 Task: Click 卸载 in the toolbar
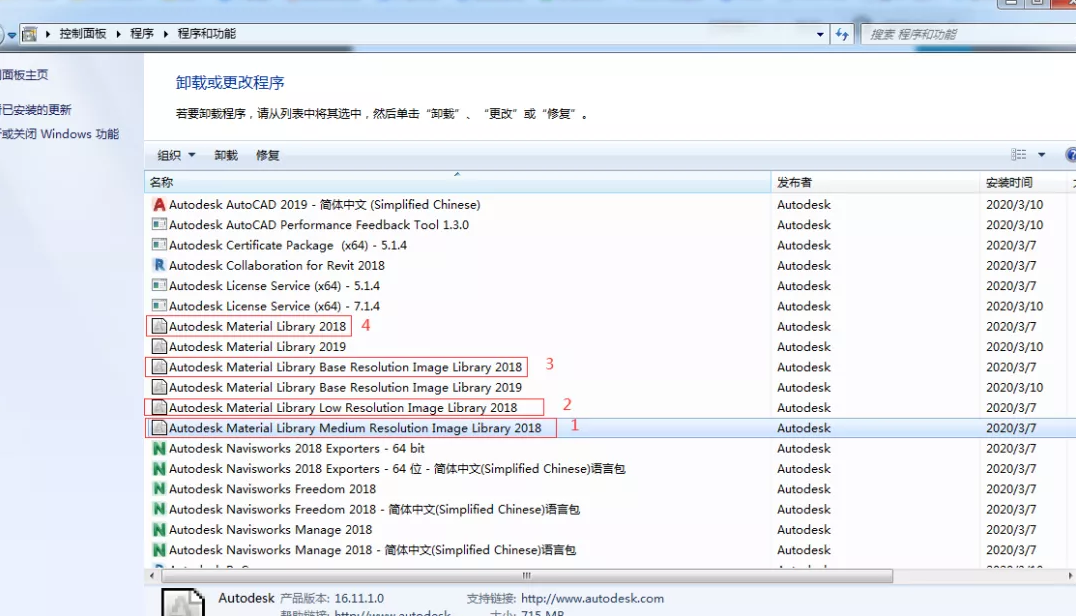coord(226,155)
